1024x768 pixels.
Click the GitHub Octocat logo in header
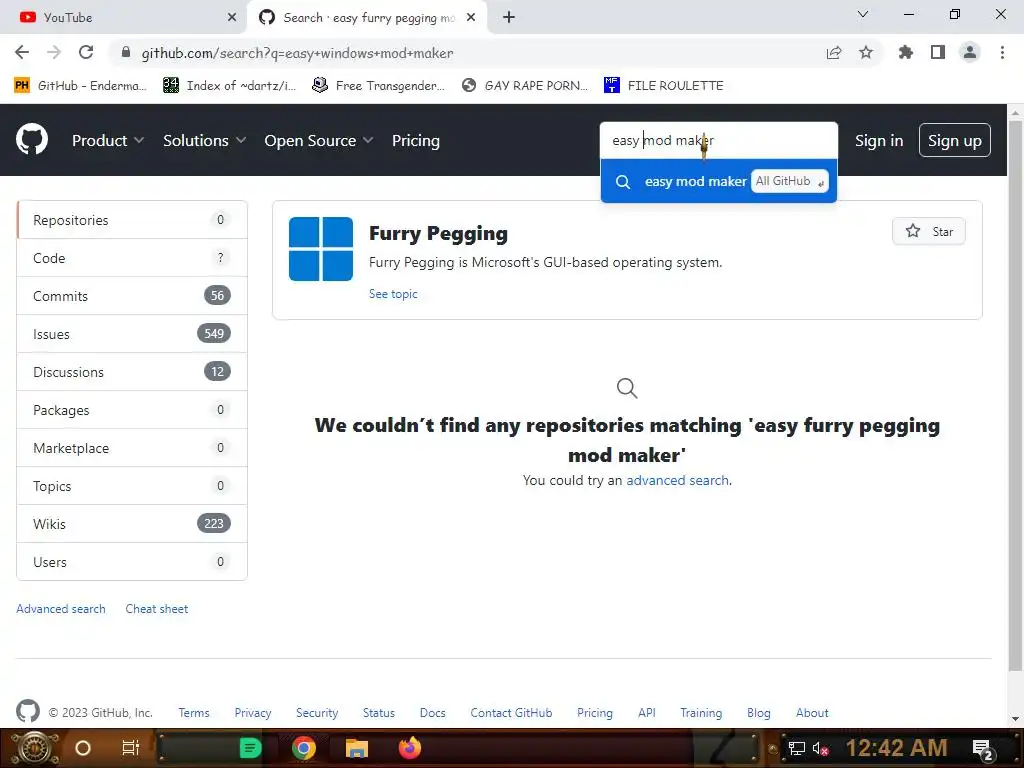click(32, 140)
